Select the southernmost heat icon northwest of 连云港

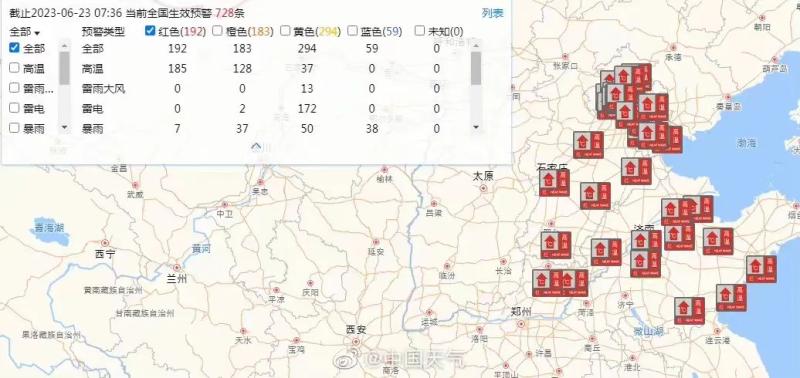tap(689, 311)
